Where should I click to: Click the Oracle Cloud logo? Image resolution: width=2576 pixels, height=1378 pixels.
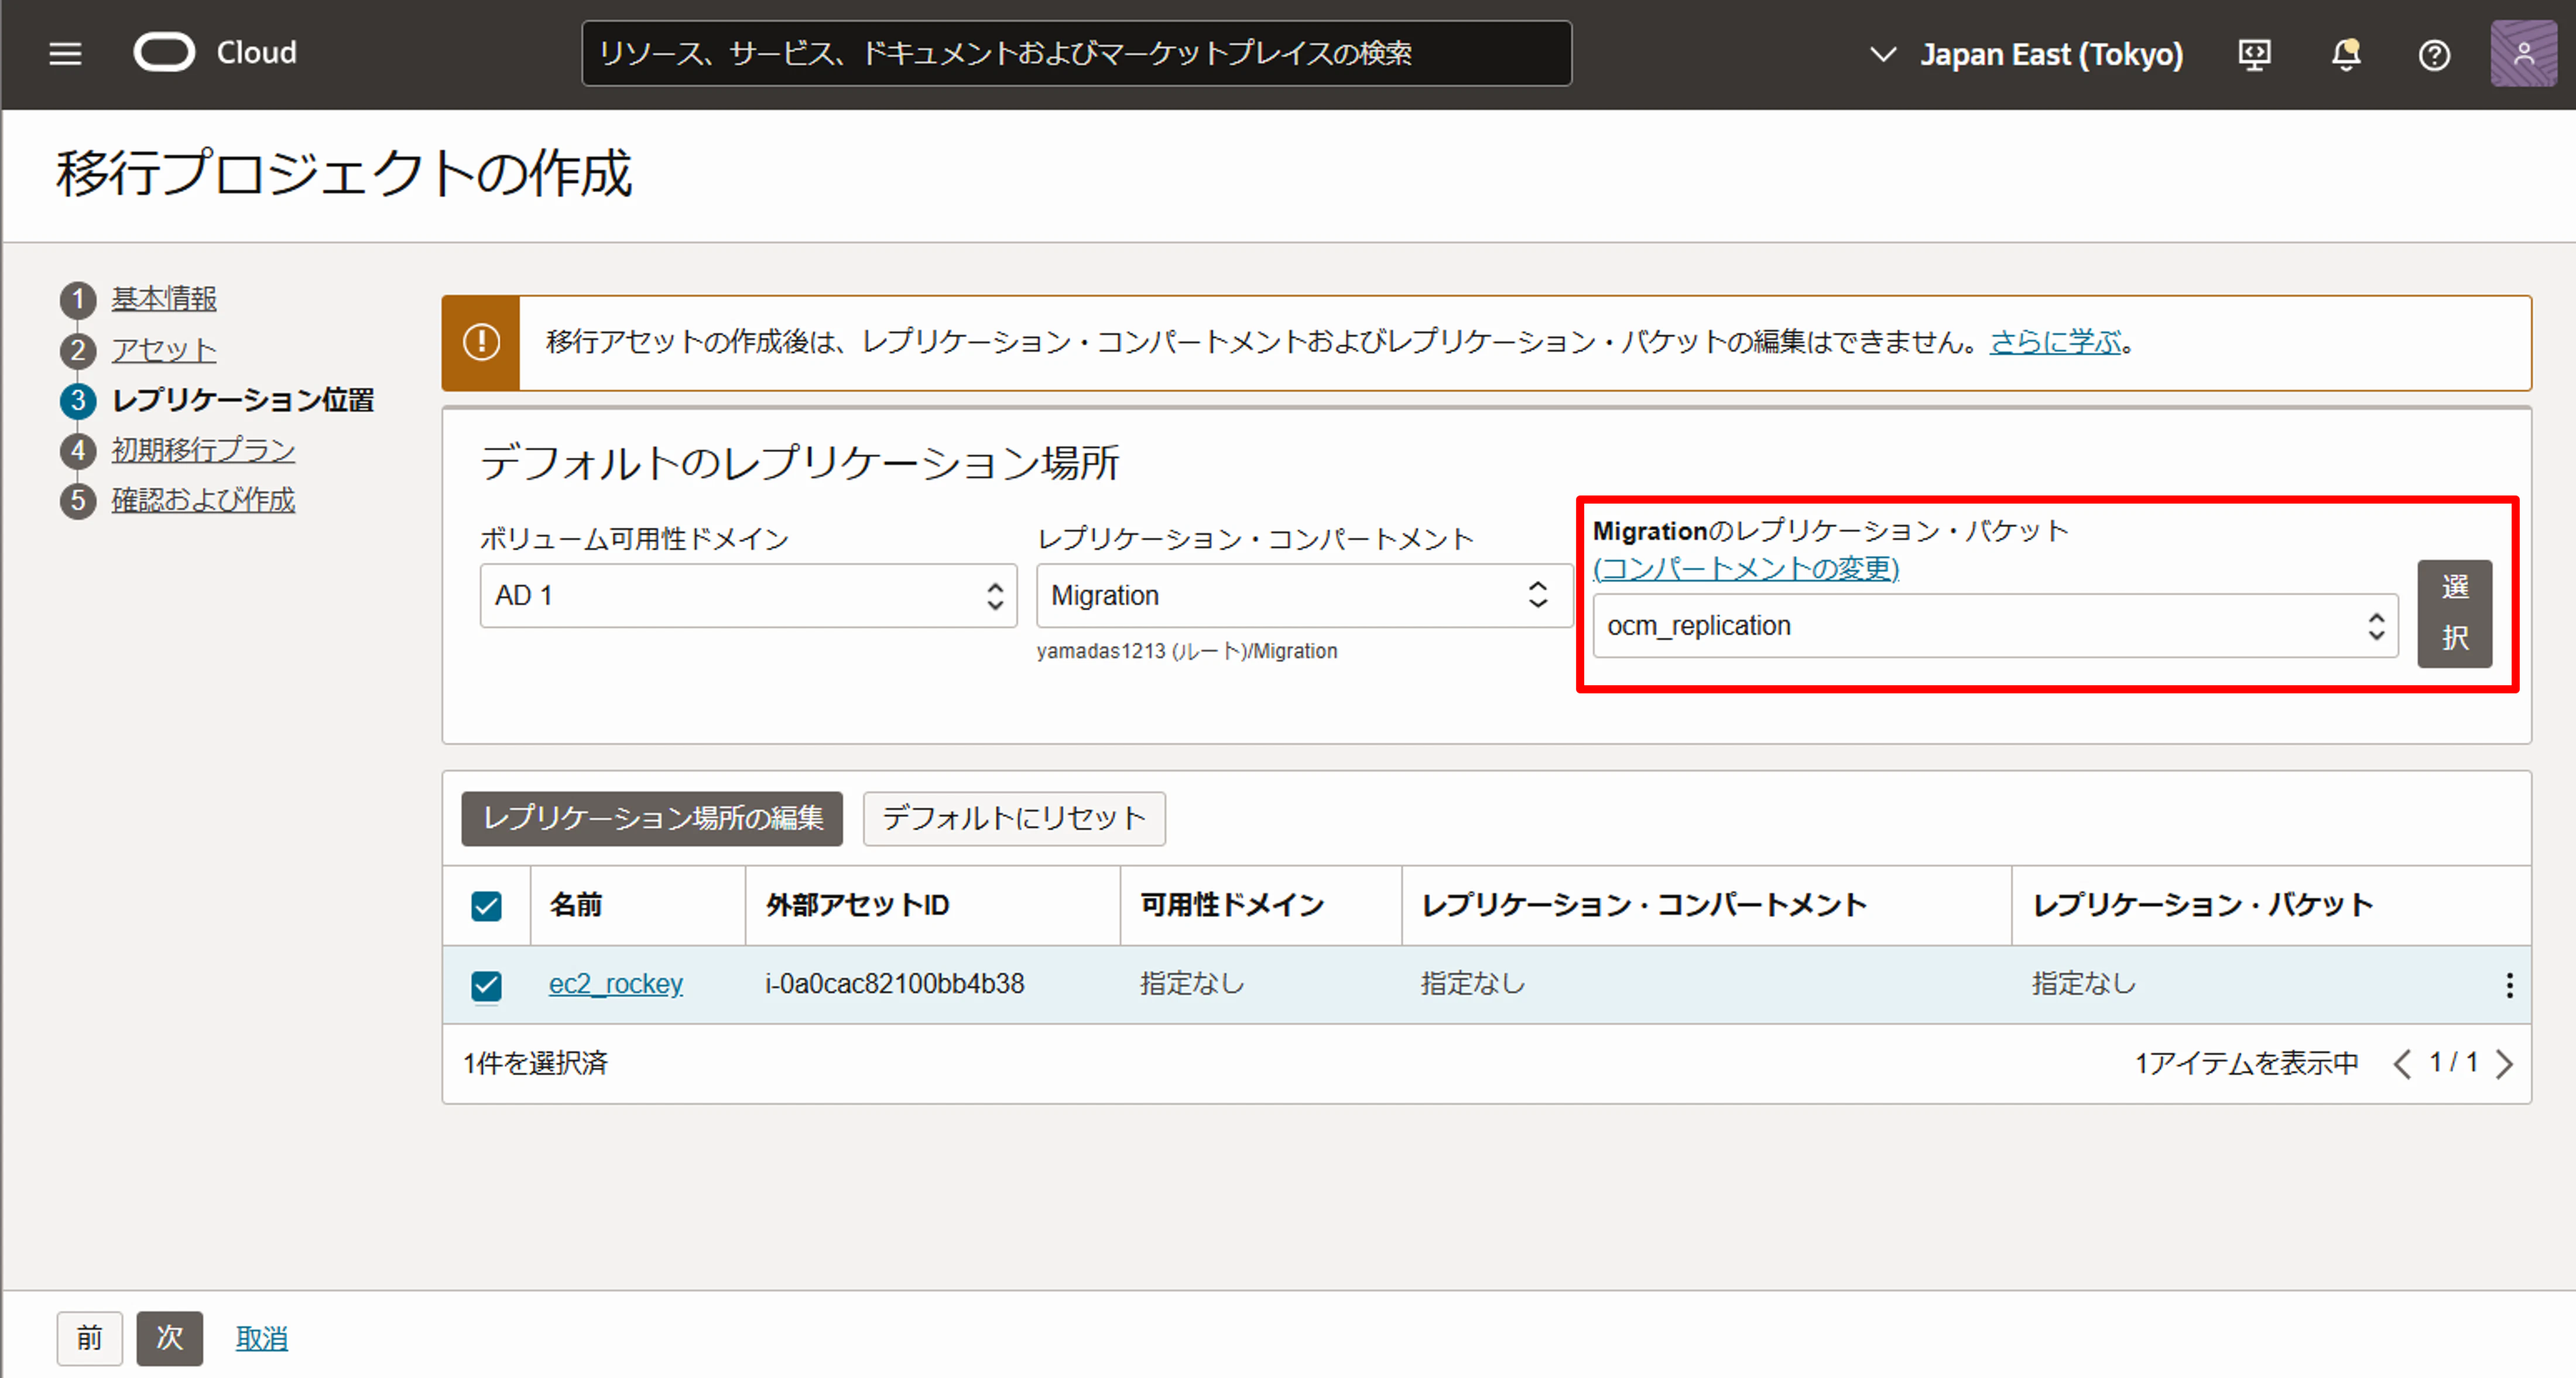216,53
